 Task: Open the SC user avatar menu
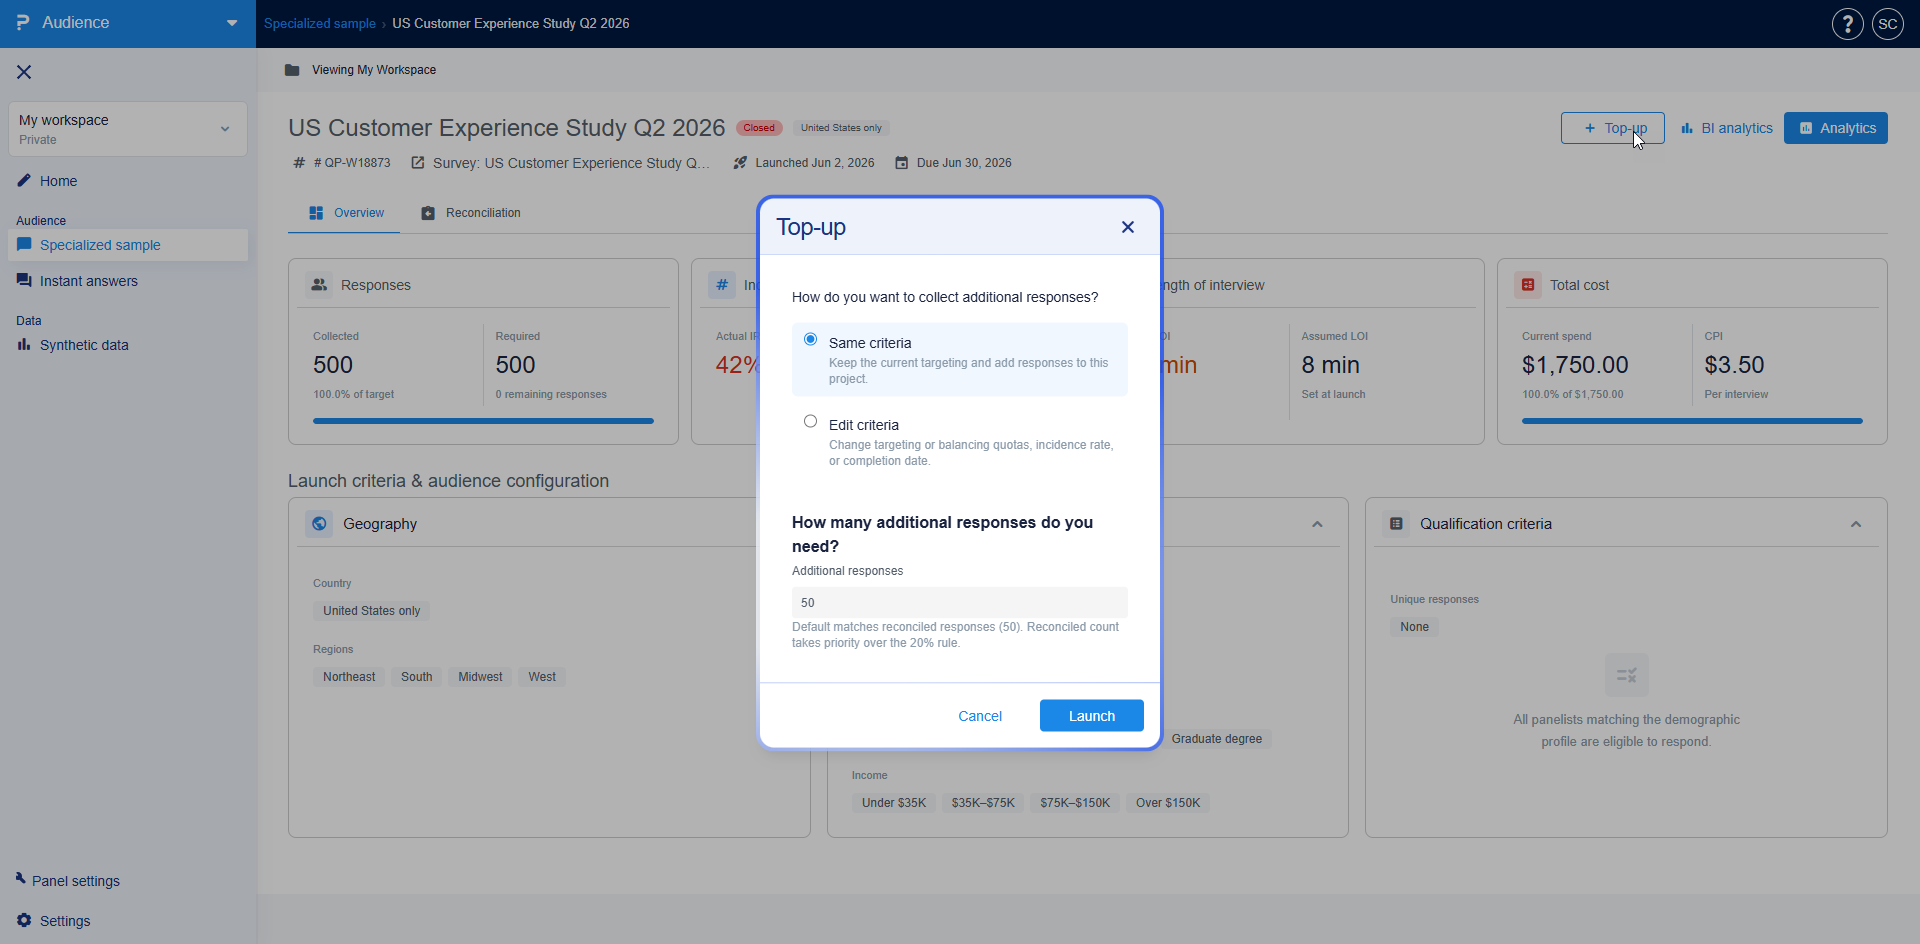1888,24
